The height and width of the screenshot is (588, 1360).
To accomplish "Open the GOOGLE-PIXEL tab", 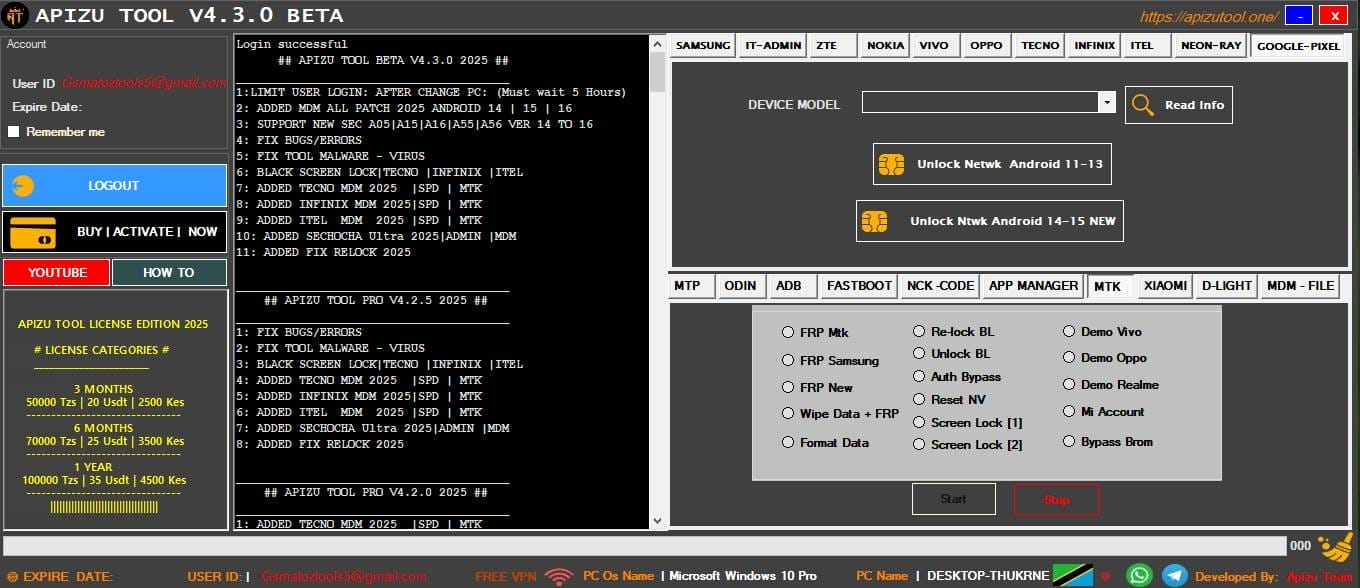I will pyautogui.click(x=1298, y=45).
